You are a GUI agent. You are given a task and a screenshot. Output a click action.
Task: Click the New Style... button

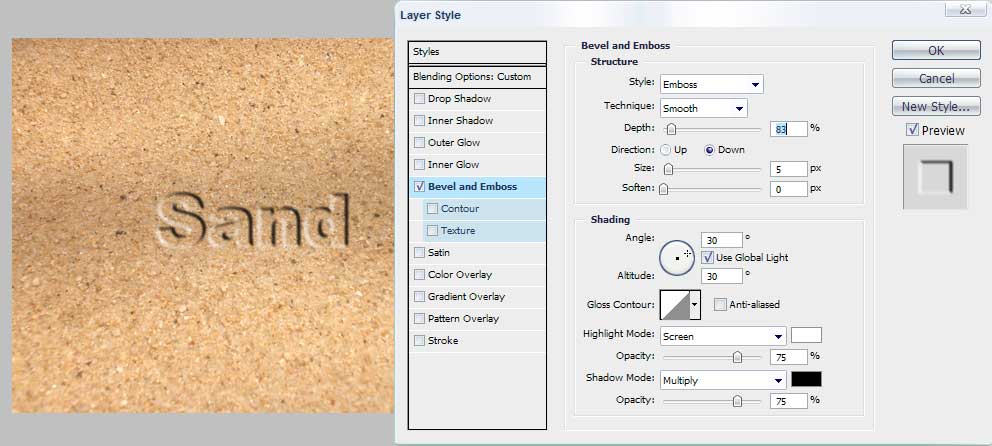pyautogui.click(x=935, y=107)
